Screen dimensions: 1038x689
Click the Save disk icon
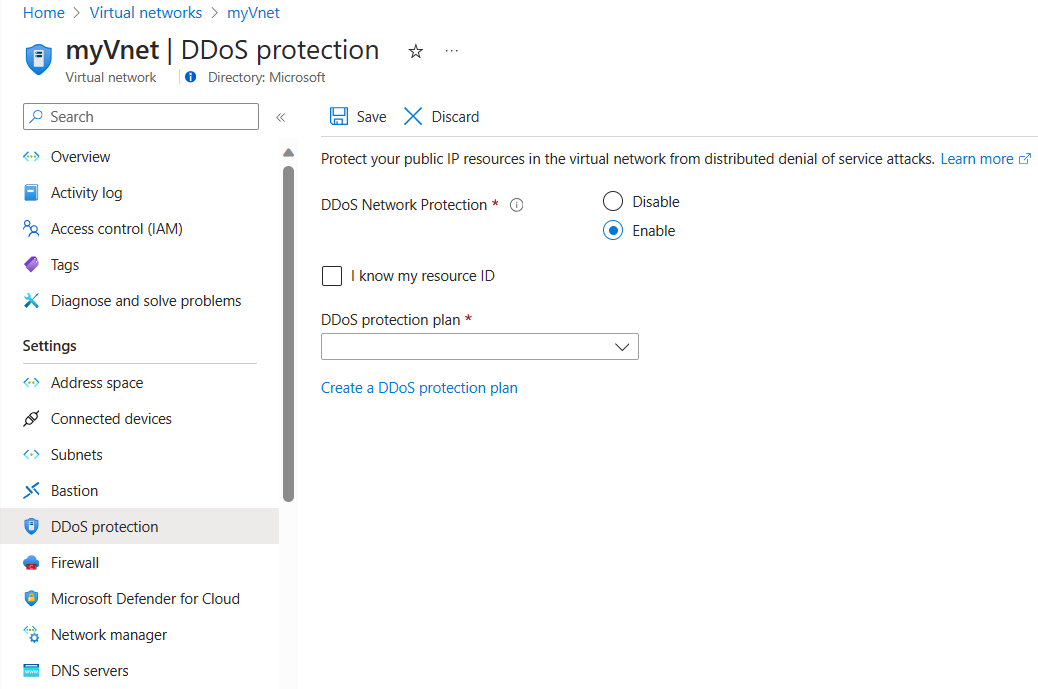coord(339,117)
